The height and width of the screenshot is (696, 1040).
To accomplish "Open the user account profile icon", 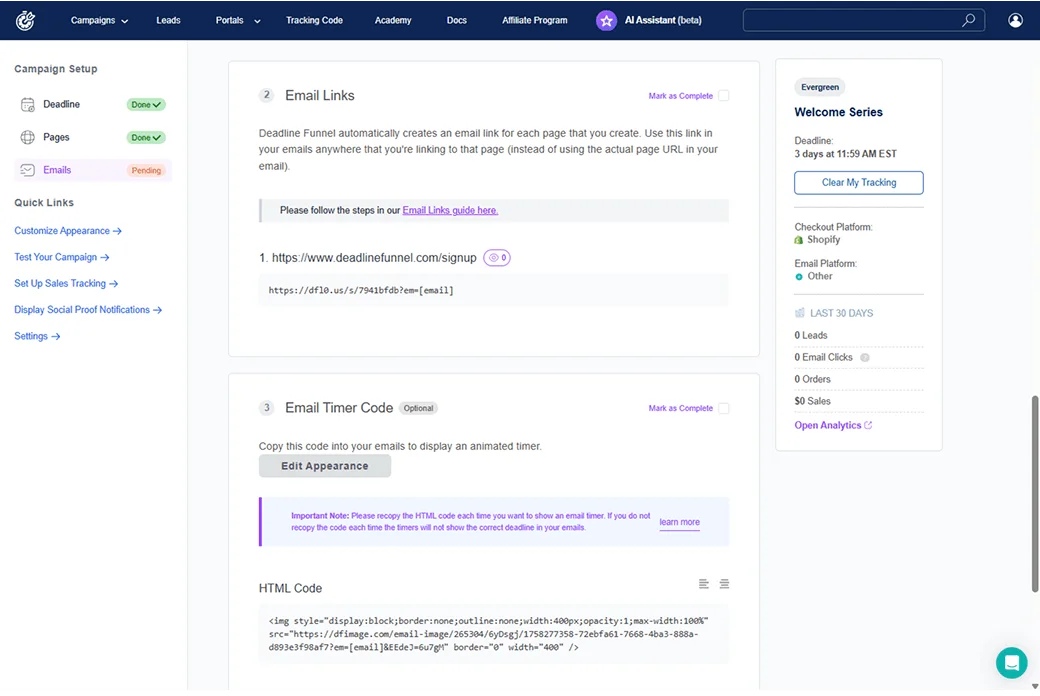I will pyautogui.click(x=1015, y=21).
